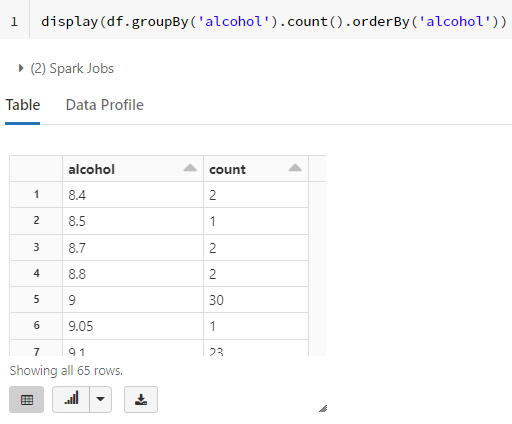Image resolution: width=512 pixels, height=424 pixels.
Task: Click inside the code cell line
Action: click(x=273, y=22)
